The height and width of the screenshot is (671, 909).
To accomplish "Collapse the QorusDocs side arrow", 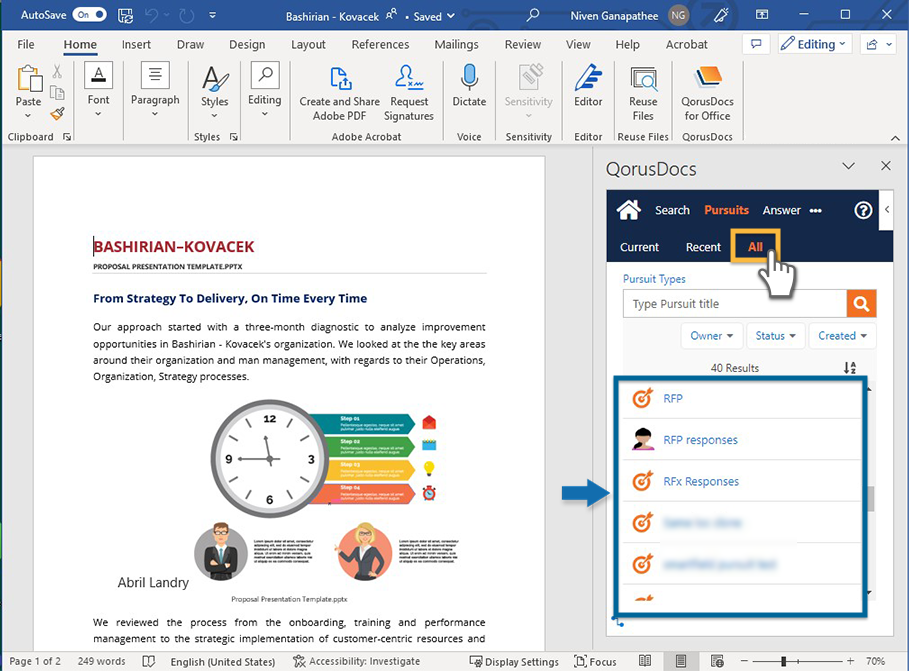I will pyautogui.click(x=887, y=210).
